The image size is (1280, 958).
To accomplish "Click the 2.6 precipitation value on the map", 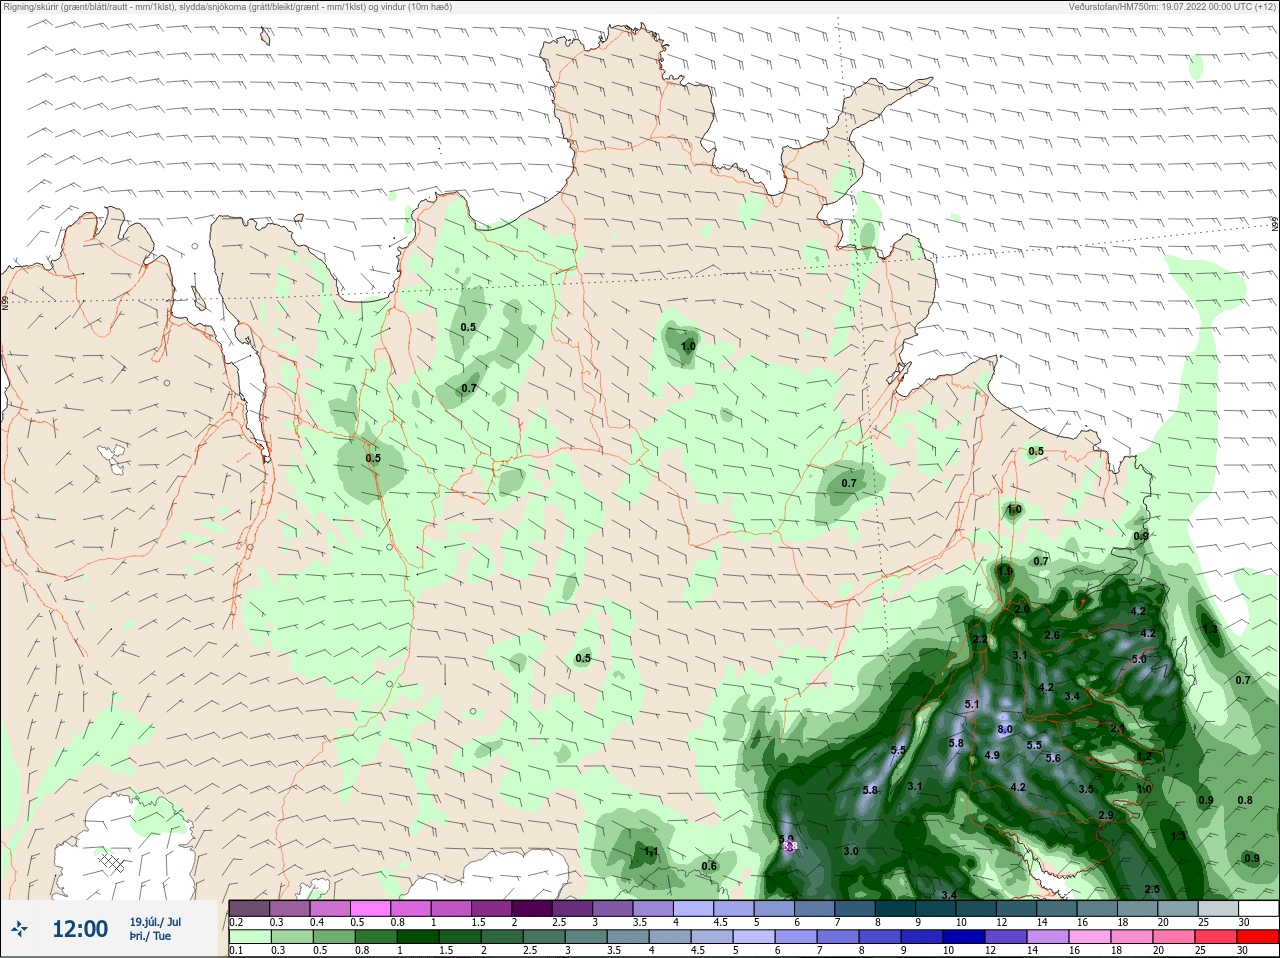I will [1052, 635].
